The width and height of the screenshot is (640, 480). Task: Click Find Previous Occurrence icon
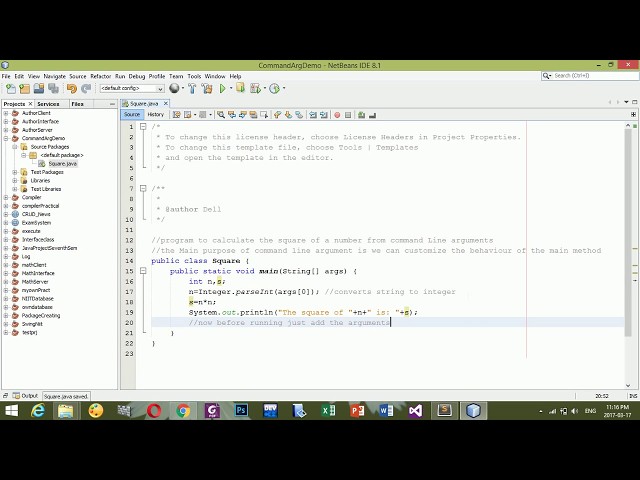[x=232, y=115]
